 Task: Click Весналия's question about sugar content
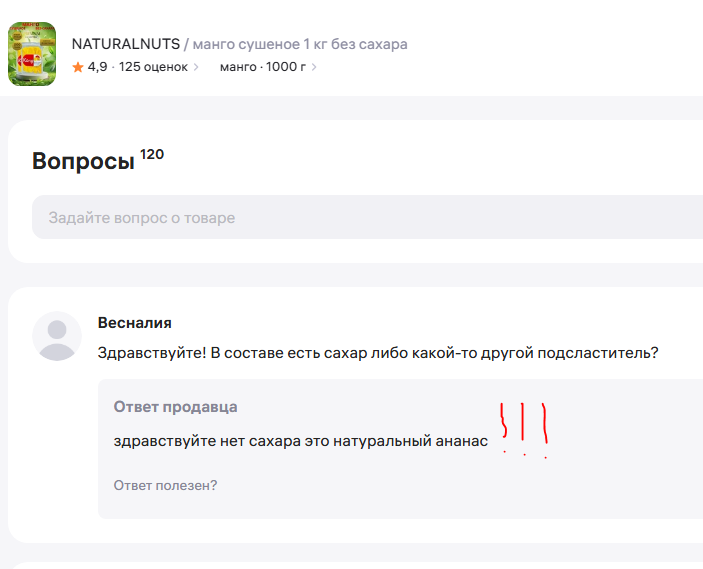(378, 353)
